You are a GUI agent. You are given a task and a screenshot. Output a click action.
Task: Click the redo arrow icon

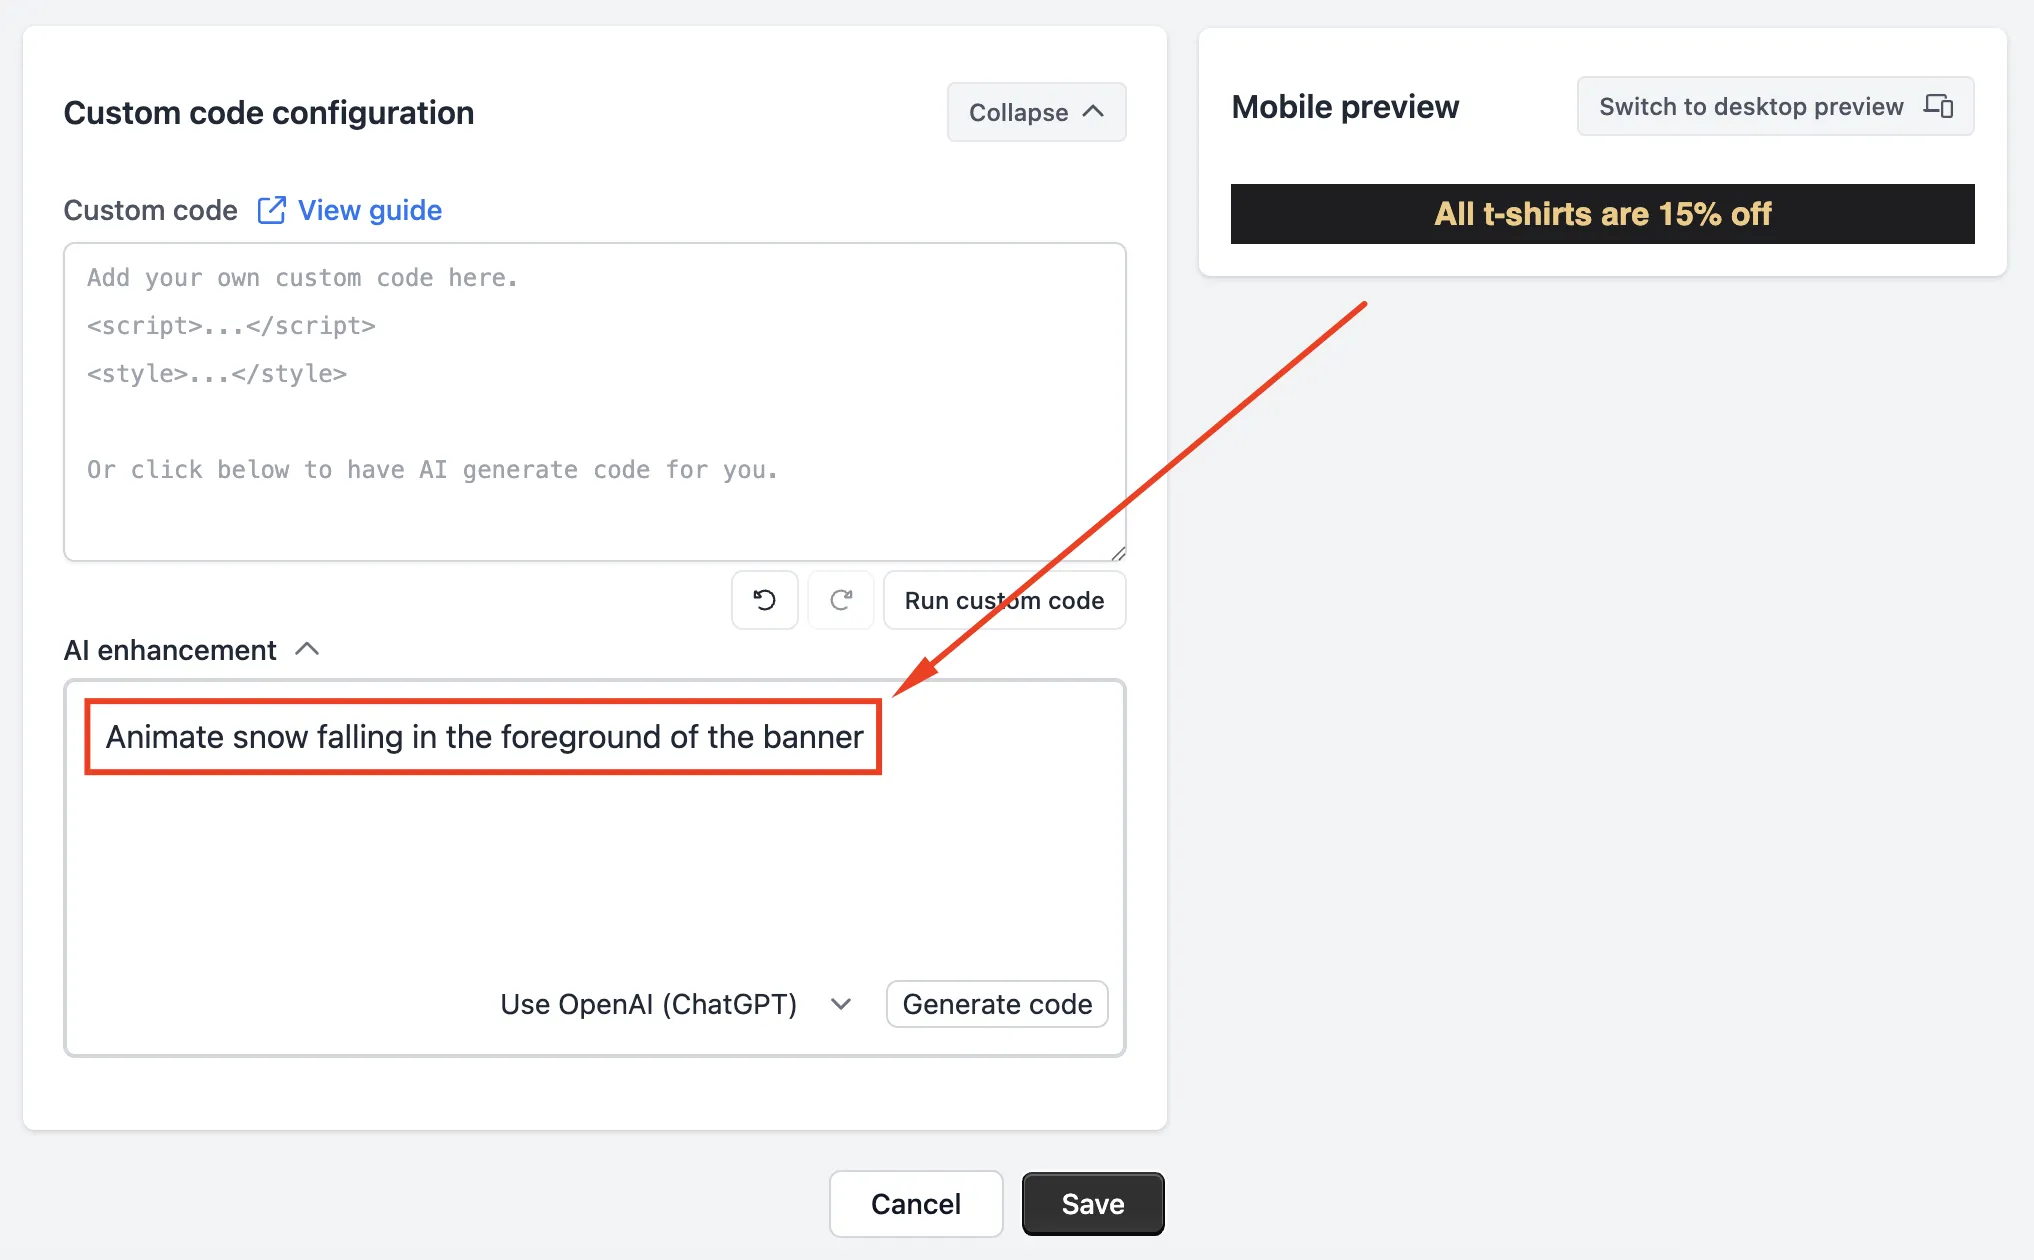[841, 600]
